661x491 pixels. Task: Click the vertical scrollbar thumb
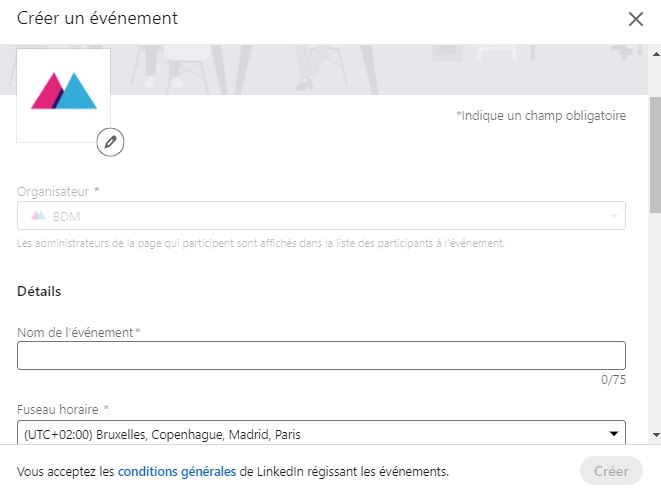(x=656, y=155)
